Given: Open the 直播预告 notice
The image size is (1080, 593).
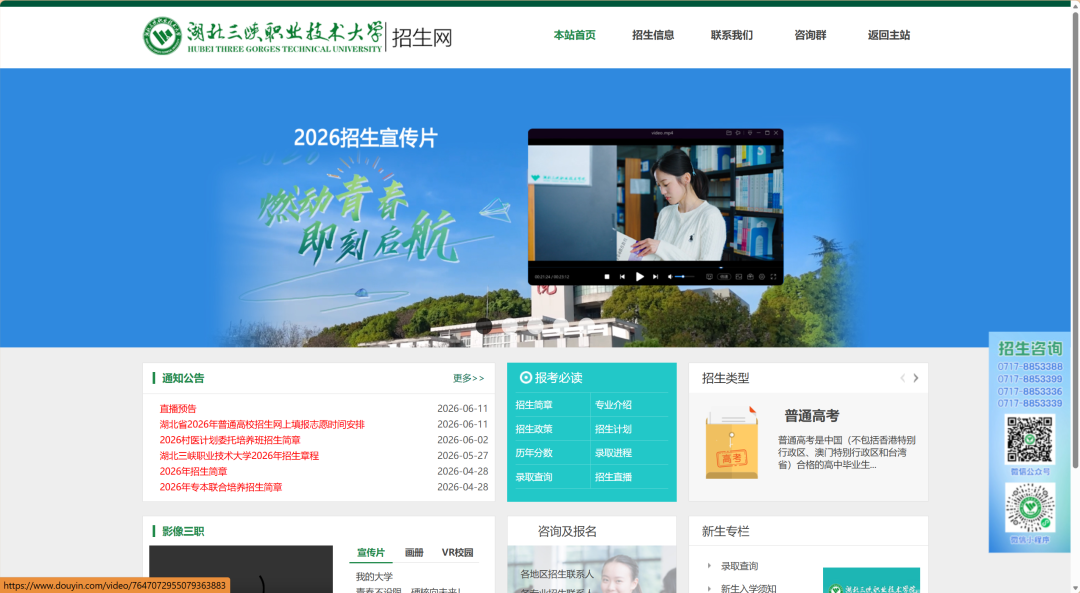Looking at the screenshot, I should pyautogui.click(x=178, y=408).
